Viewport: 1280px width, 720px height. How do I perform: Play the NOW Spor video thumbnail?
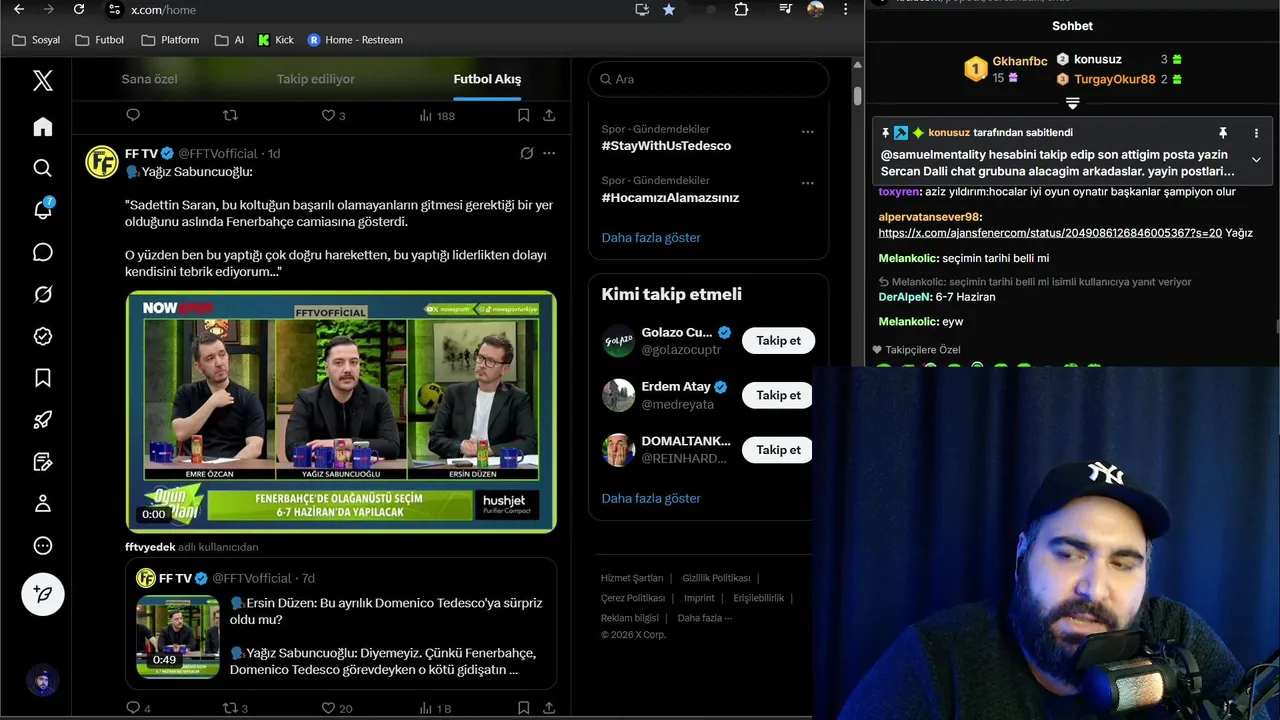coord(341,411)
